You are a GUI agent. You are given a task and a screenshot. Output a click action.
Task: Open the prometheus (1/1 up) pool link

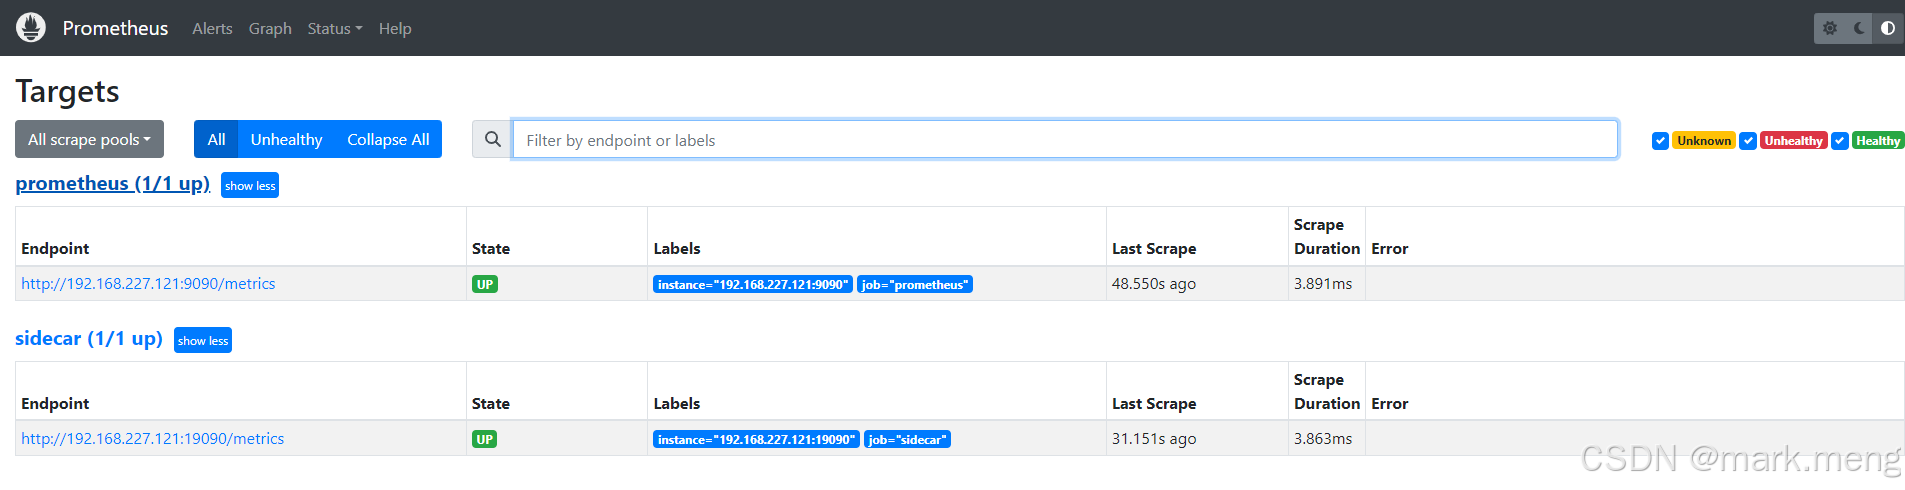tap(113, 184)
